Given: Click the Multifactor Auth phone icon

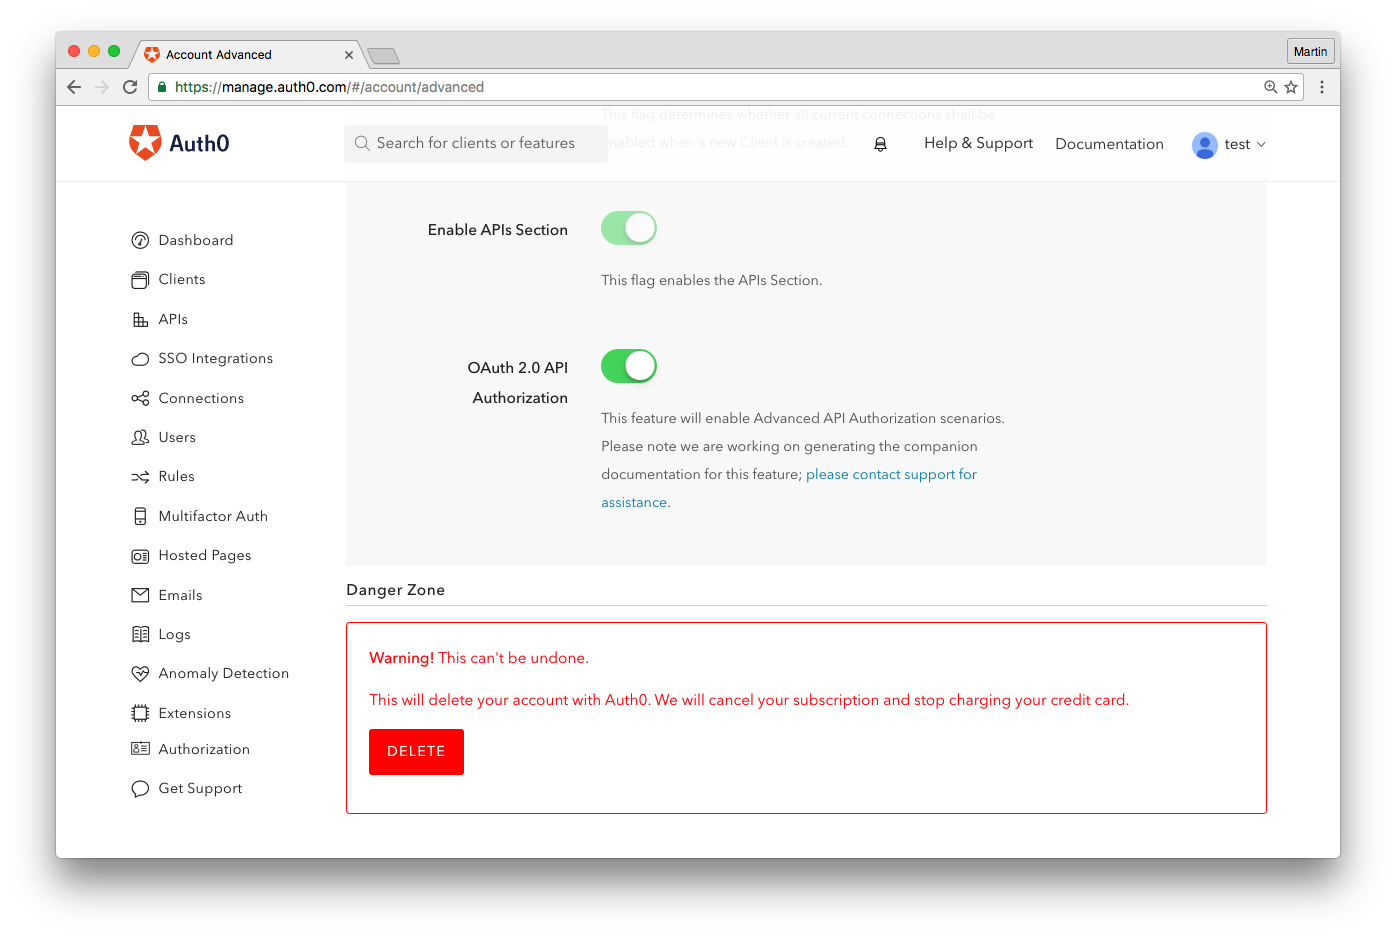Looking at the screenshot, I should pyautogui.click(x=140, y=516).
